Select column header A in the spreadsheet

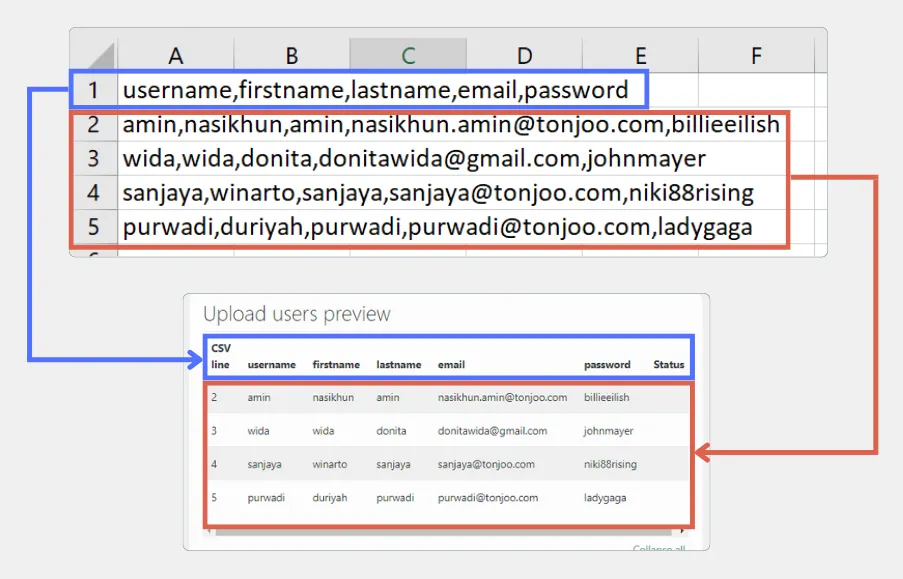coord(175,55)
